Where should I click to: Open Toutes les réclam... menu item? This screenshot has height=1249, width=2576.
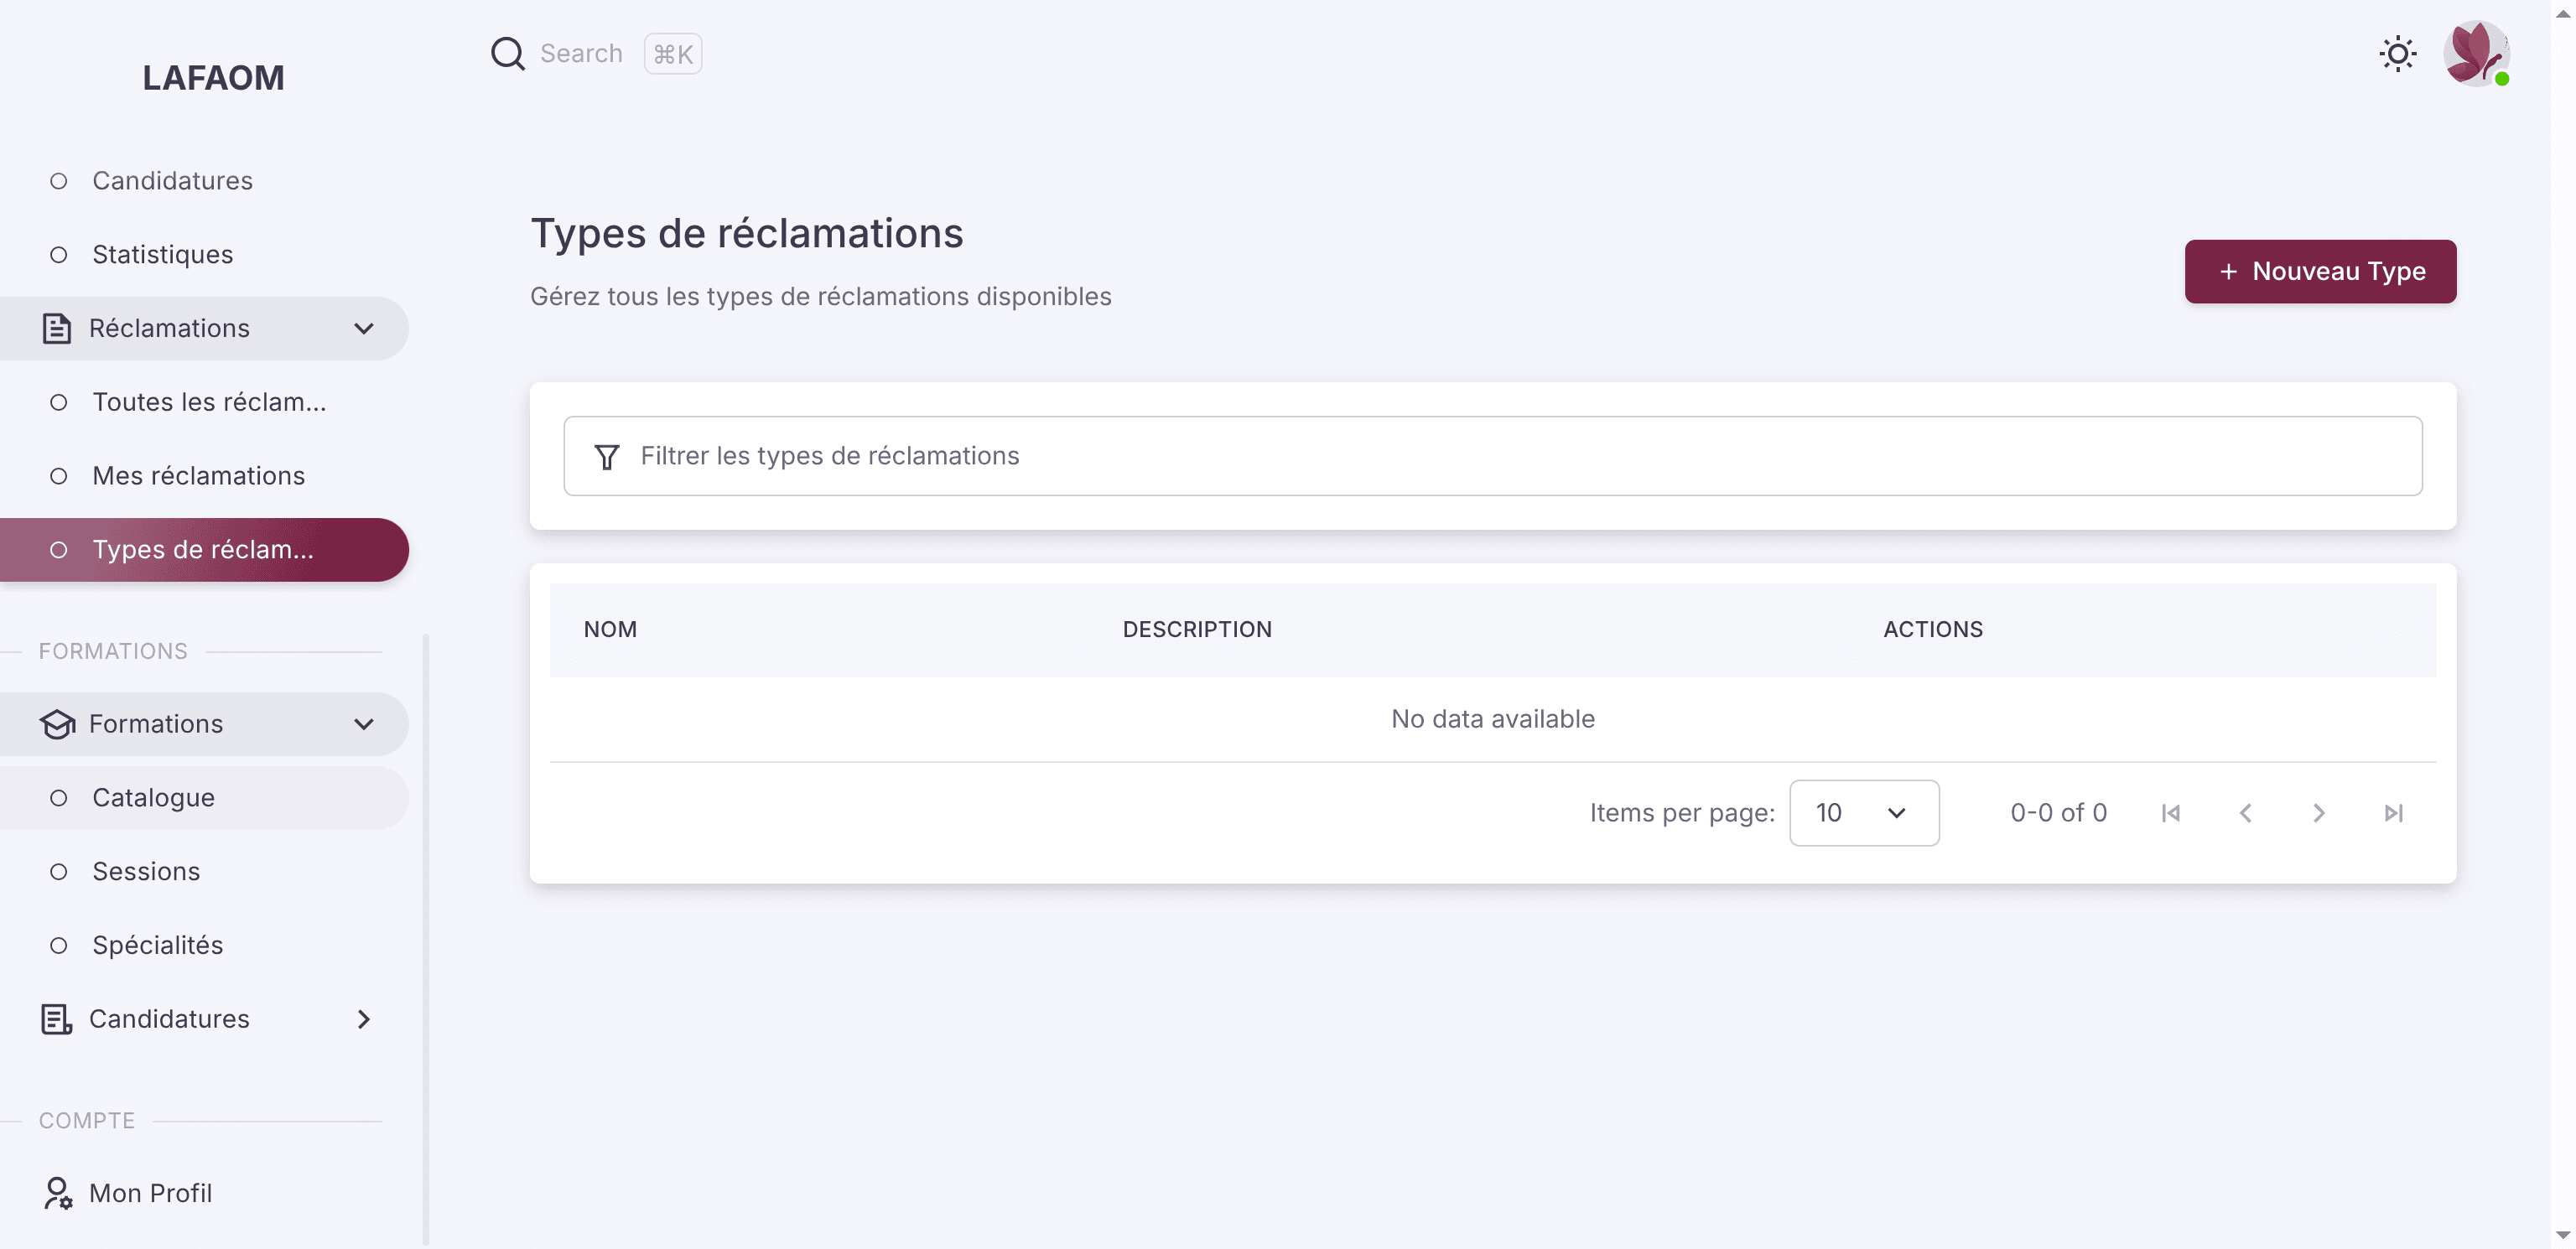coord(204,402)
